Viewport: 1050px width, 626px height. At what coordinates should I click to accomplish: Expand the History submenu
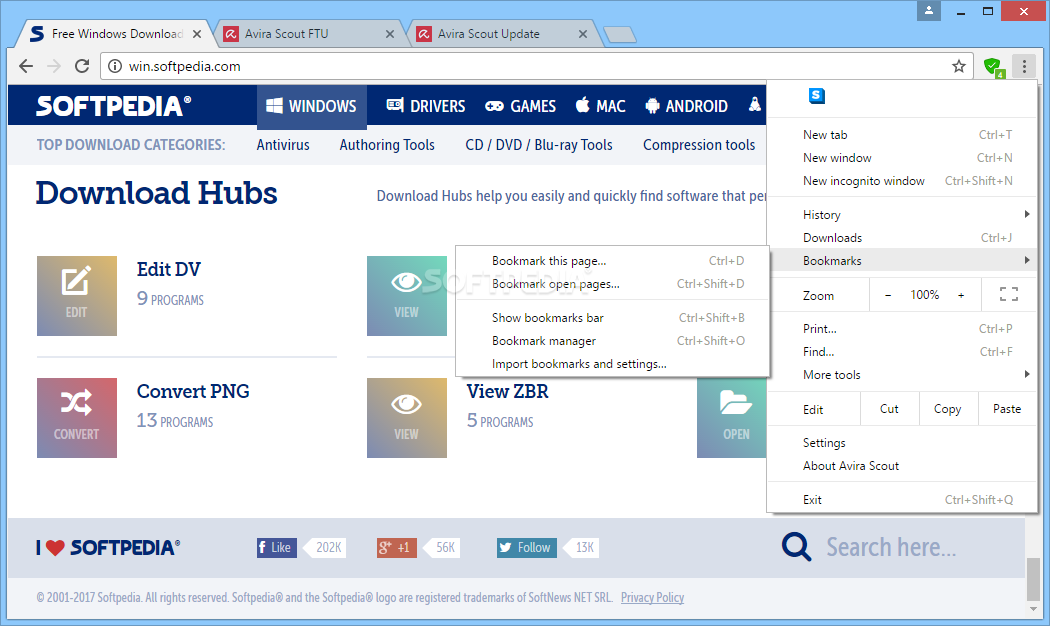click(902, 214)
